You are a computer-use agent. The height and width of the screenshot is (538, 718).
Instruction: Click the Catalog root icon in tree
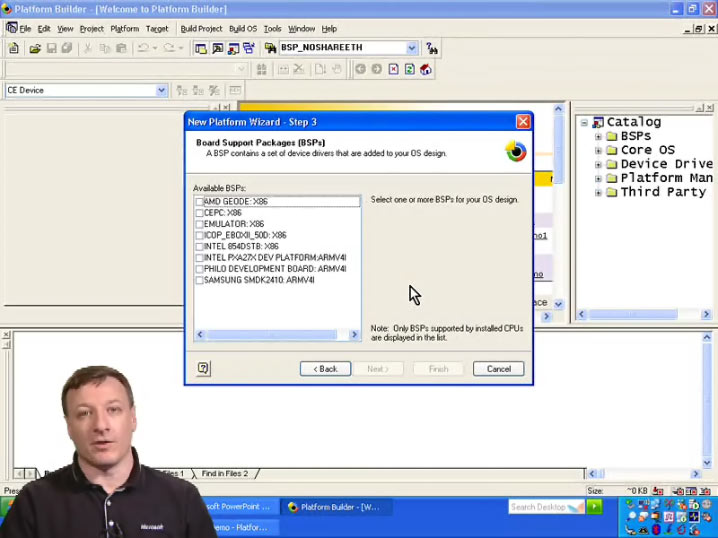[598, 122]
